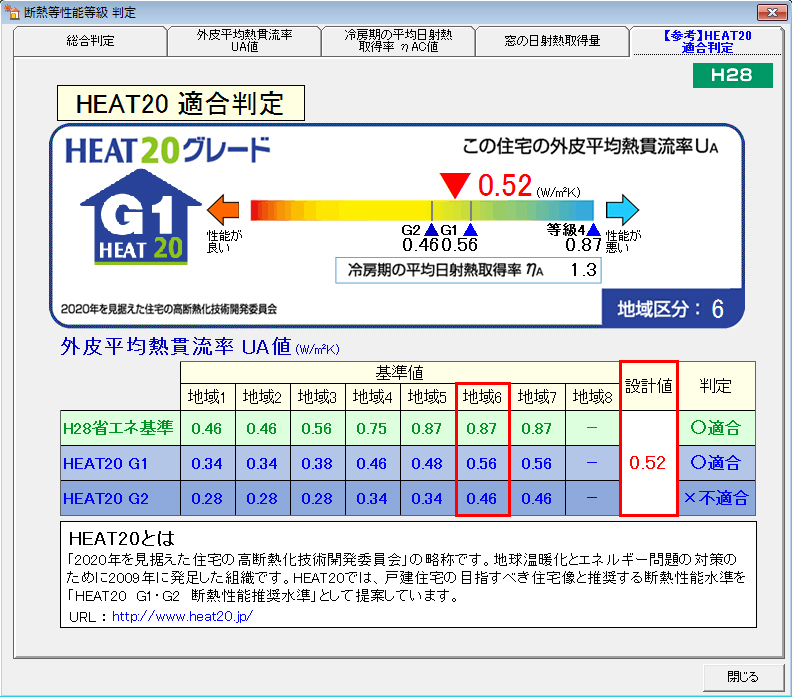
Task: Click the orange 性能が良い arrow
Action: [x=223, y=210]
